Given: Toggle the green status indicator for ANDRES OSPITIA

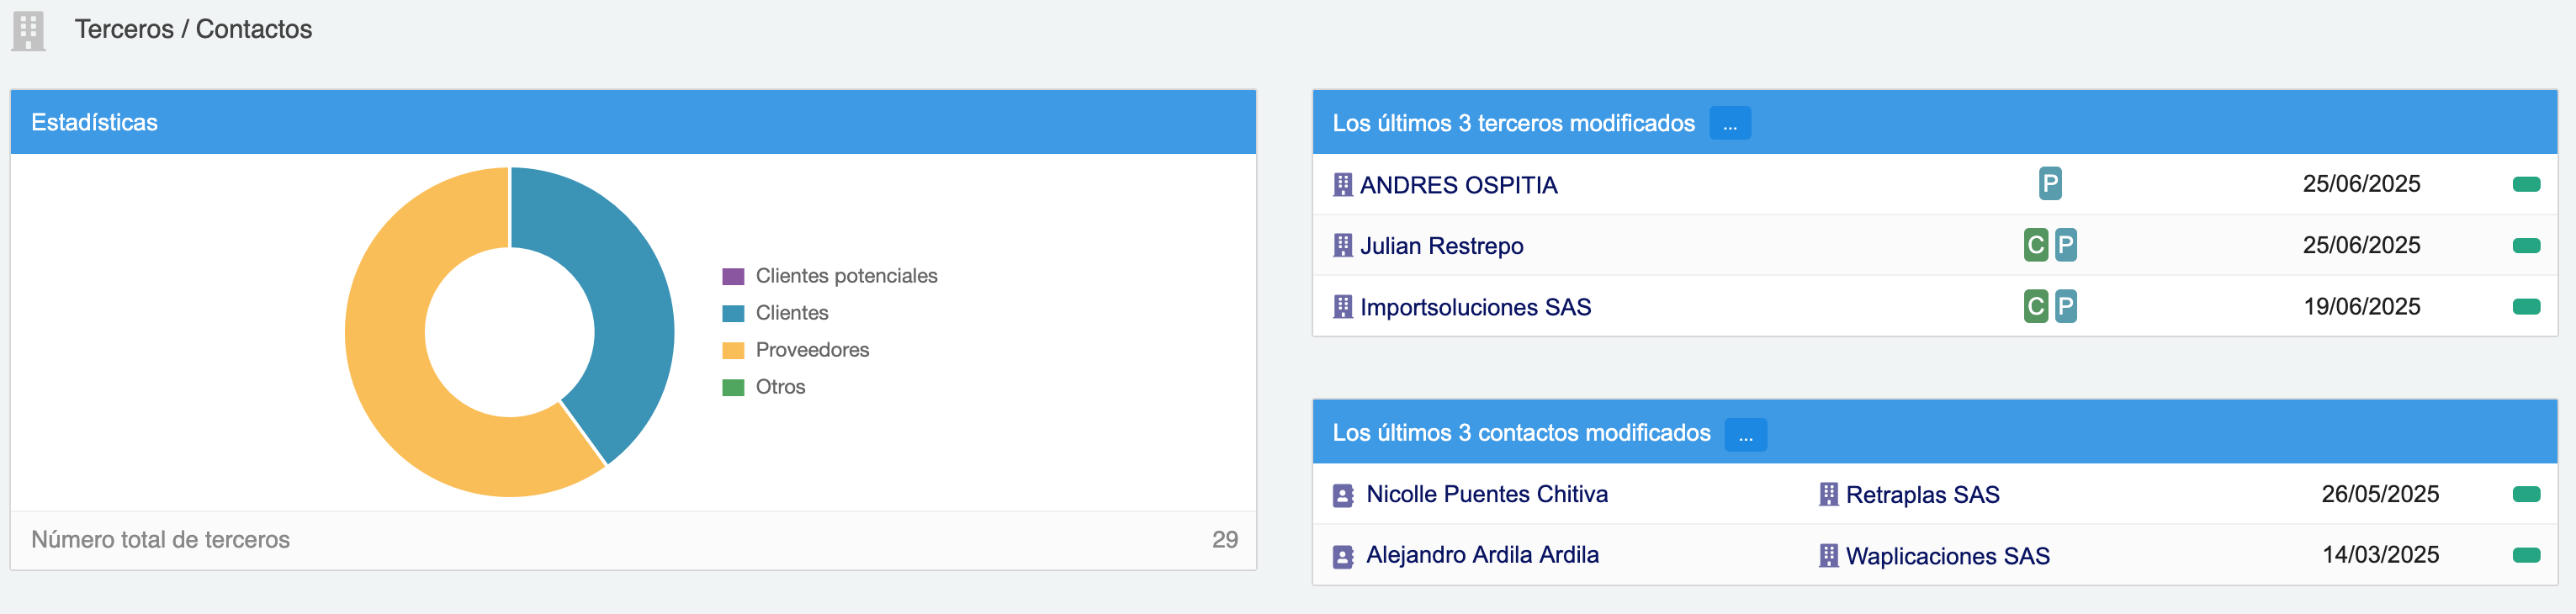Looking at the screenshot, I should tap(2526, 184).
